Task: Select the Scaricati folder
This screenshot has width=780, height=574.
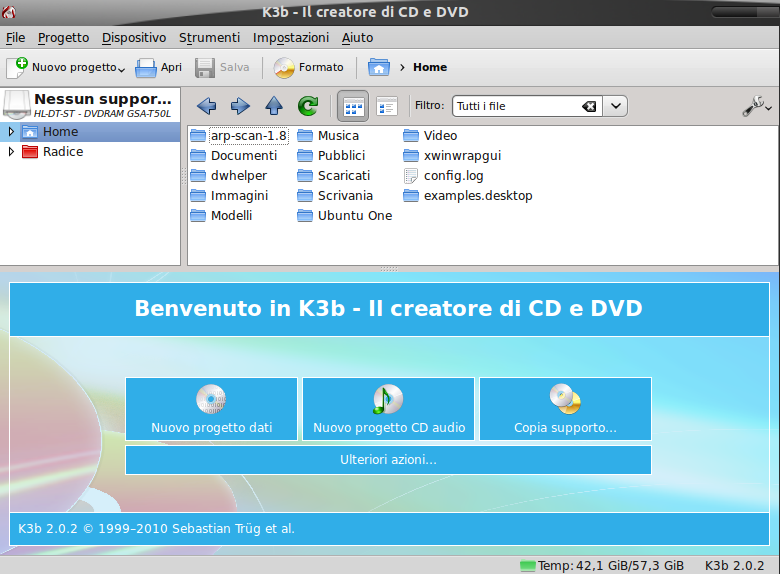Action: click(x=334, y=176)
